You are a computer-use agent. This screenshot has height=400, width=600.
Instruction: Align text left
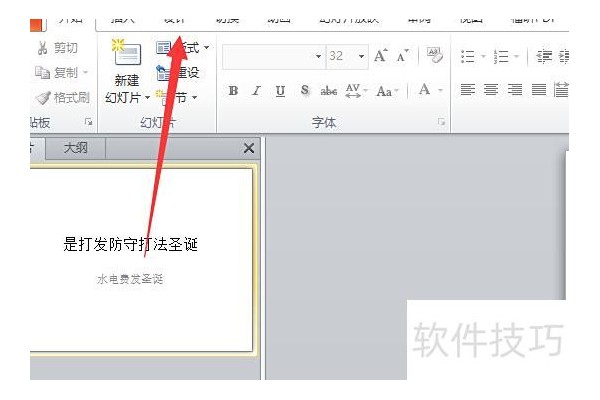point(468,90)
